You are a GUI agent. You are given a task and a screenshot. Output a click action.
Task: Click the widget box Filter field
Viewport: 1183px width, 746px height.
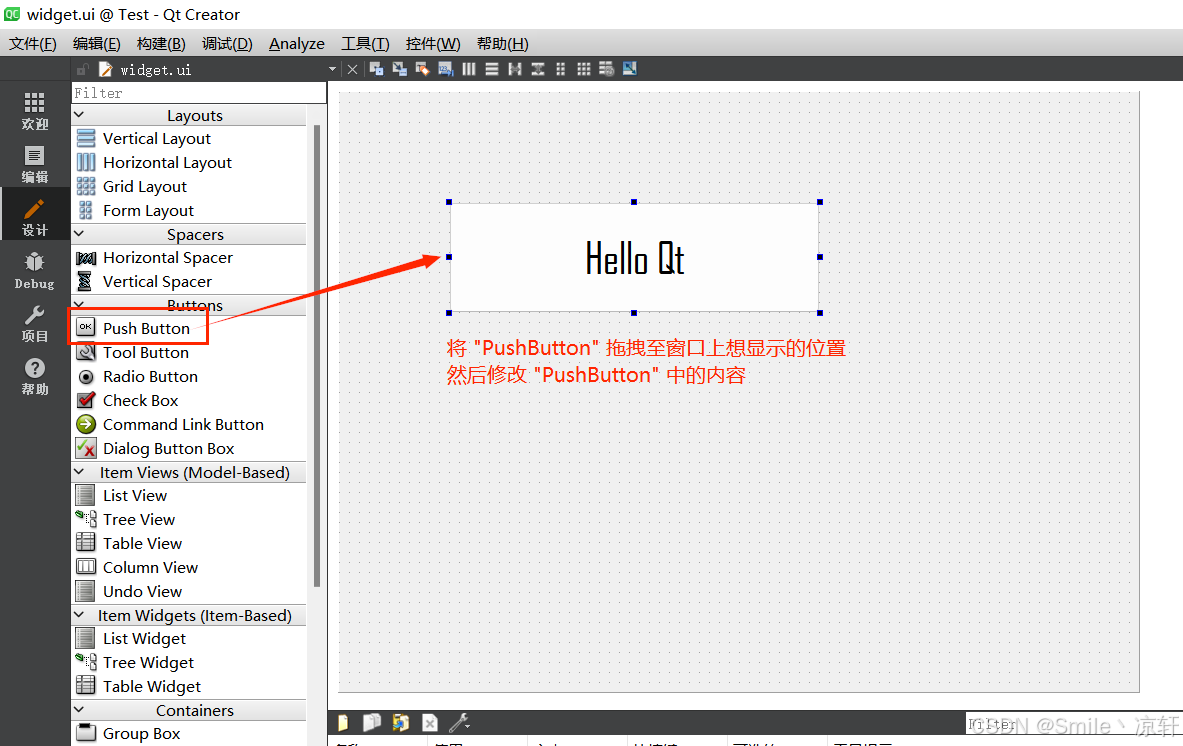tap(199, 93)
